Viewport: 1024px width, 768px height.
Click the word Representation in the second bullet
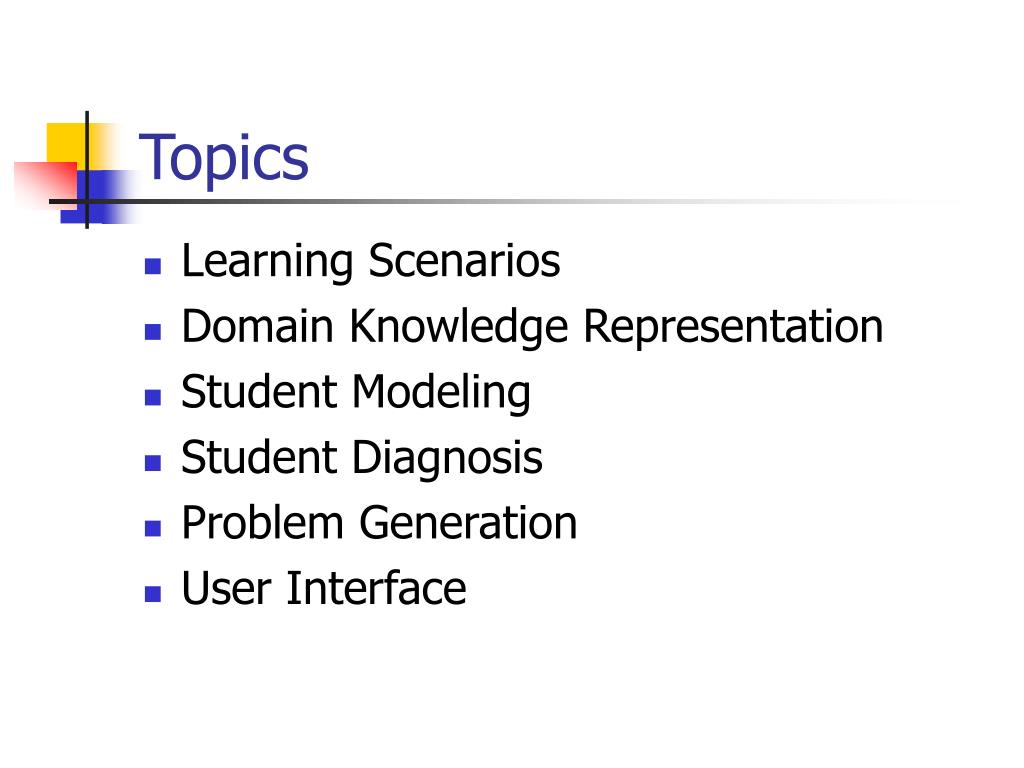pyautogui.click(x=733, y=326)
